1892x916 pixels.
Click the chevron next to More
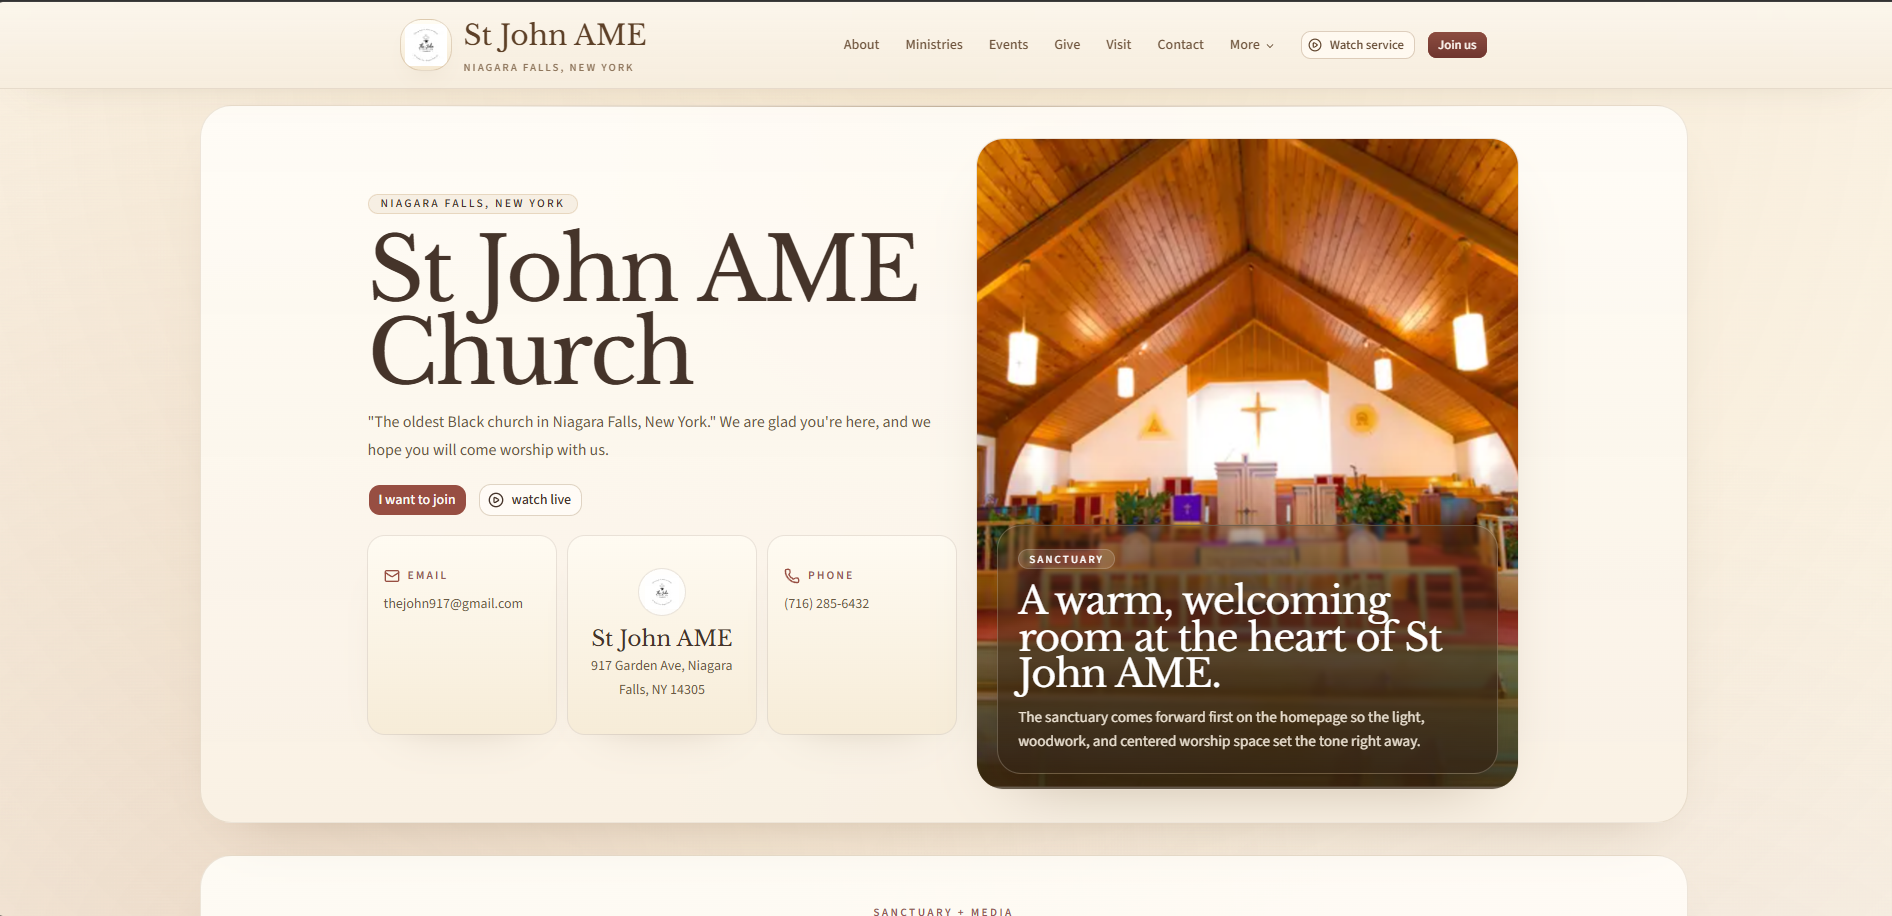pyautogui.click(x=1268, y=45)
